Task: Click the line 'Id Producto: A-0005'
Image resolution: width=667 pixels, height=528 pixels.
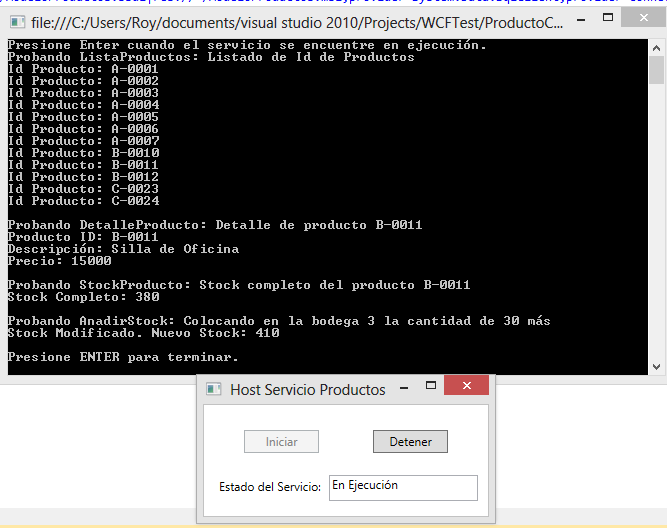Action: pos(83,117)
